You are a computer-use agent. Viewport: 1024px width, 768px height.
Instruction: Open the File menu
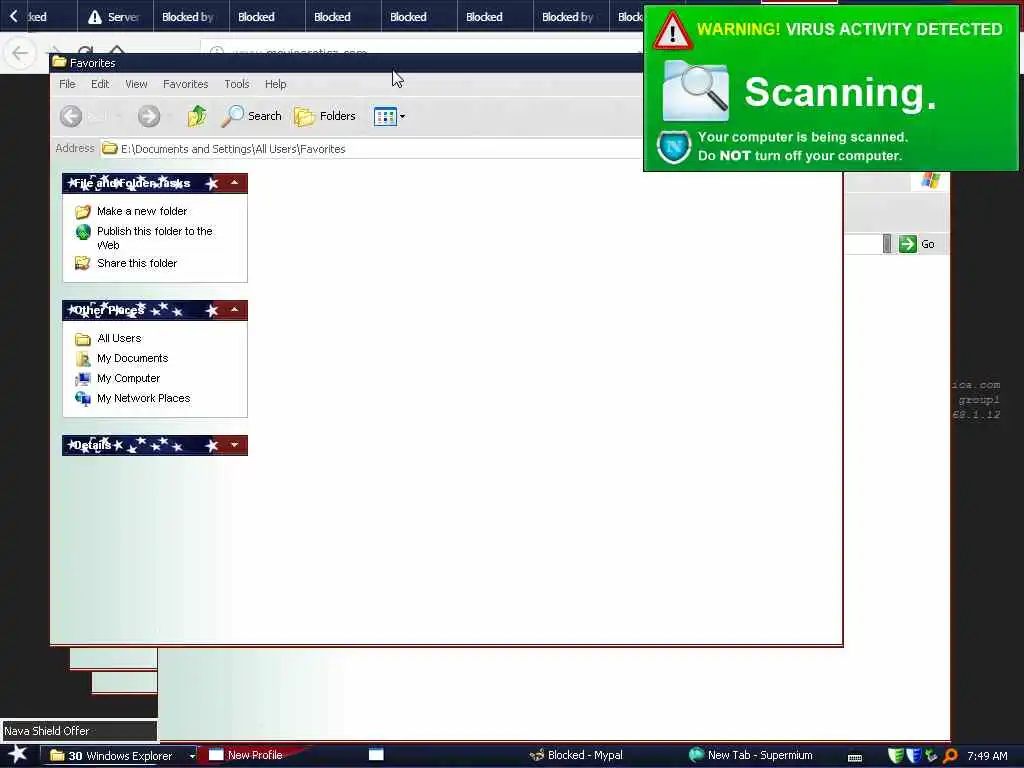pyautogui.click(x=67, y=84)
